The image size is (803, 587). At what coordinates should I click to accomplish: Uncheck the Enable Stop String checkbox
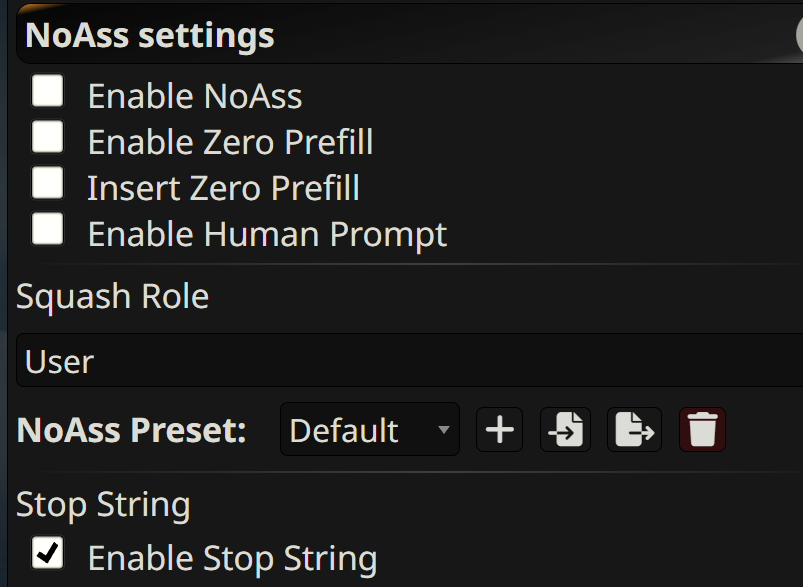[x=47, y=553]
